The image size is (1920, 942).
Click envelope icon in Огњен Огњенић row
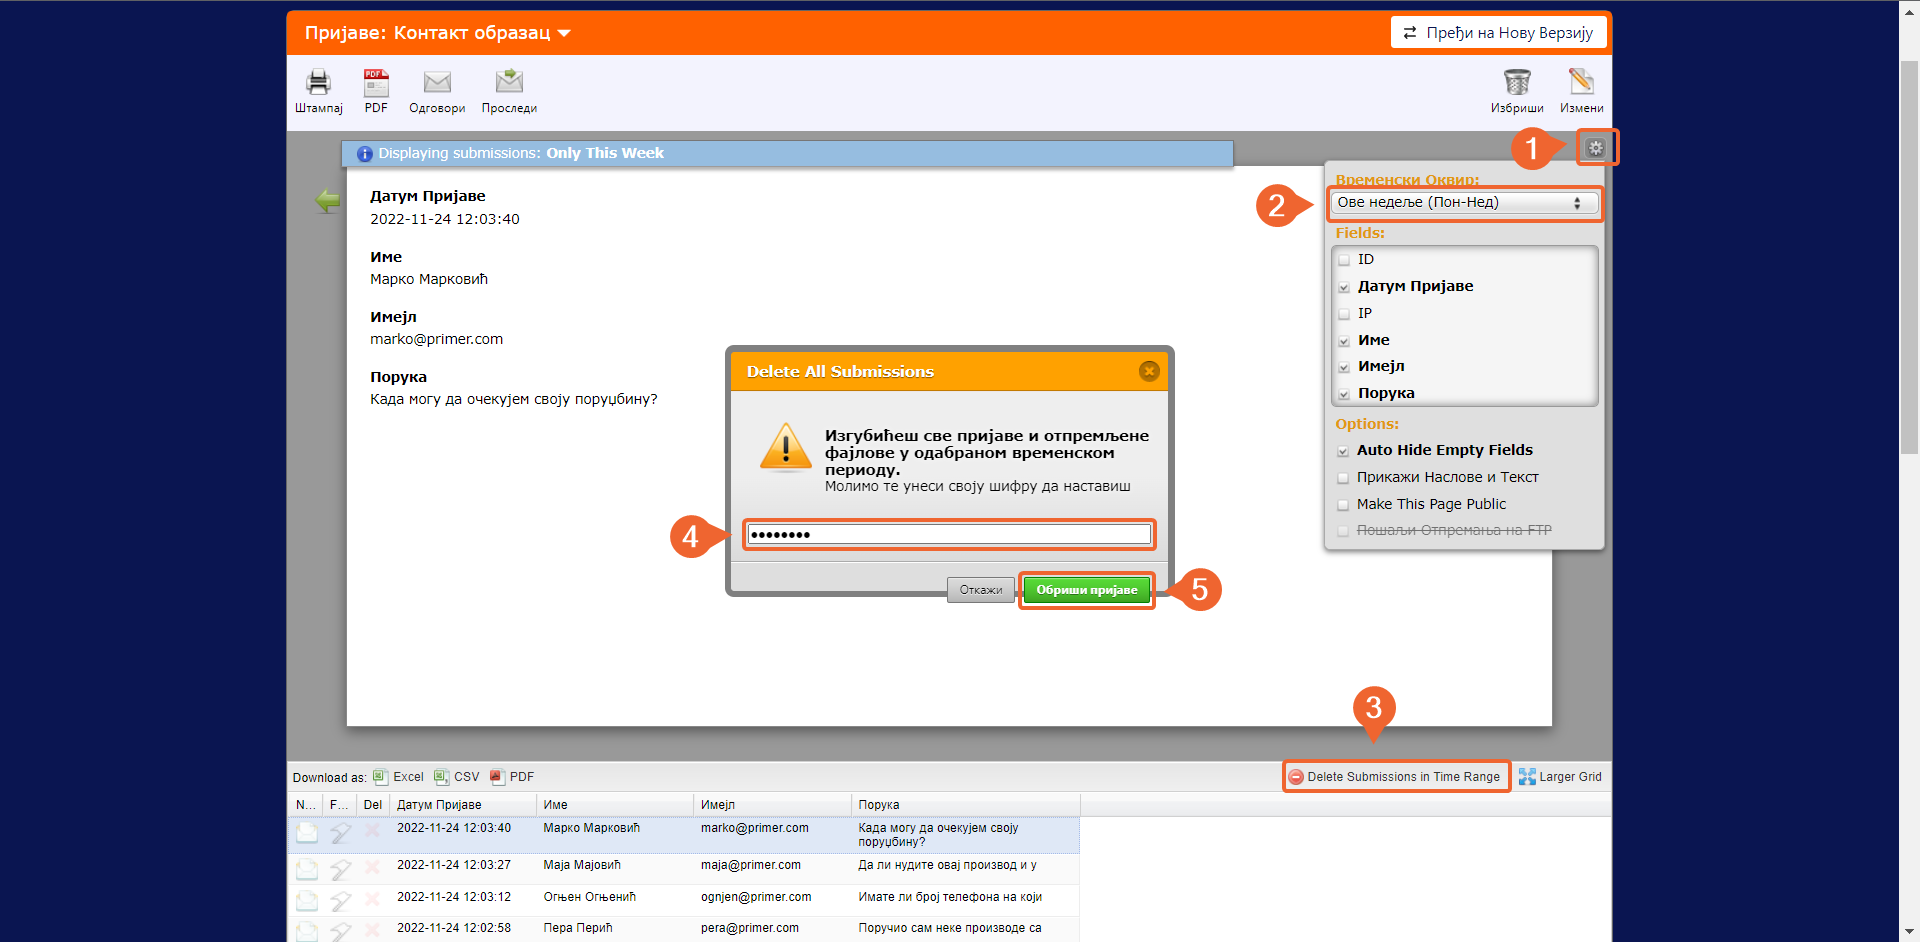pos(307,901)
